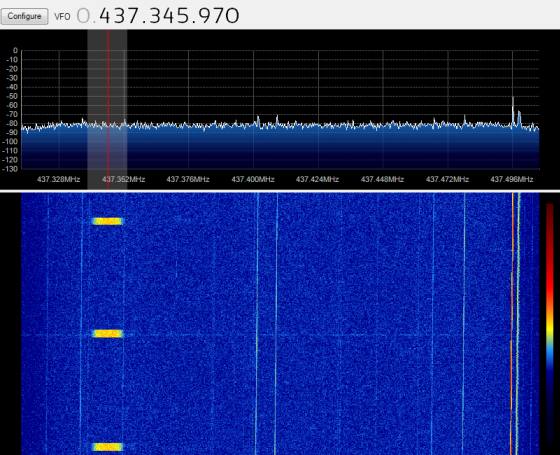Click the -130 dB scale label
The width and height of the screenshot is (560, 455).
pyautogui.click(x=10, y=169)
